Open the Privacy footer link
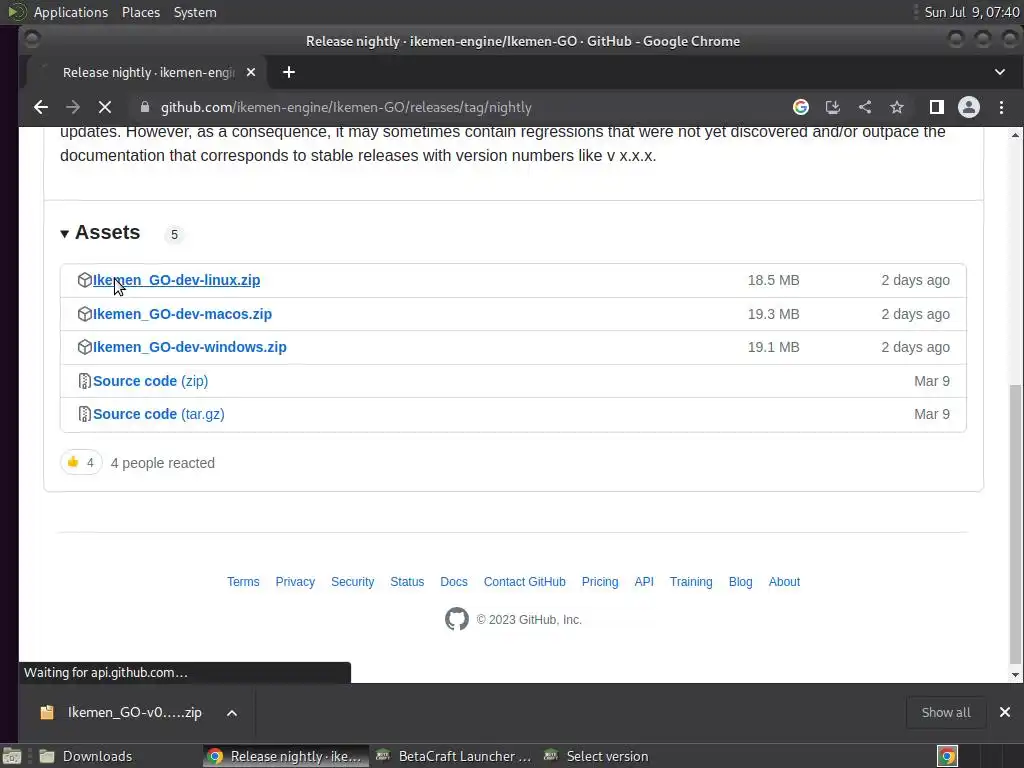The width and height of the screenshot is (1024, 768). pos(295,582)
